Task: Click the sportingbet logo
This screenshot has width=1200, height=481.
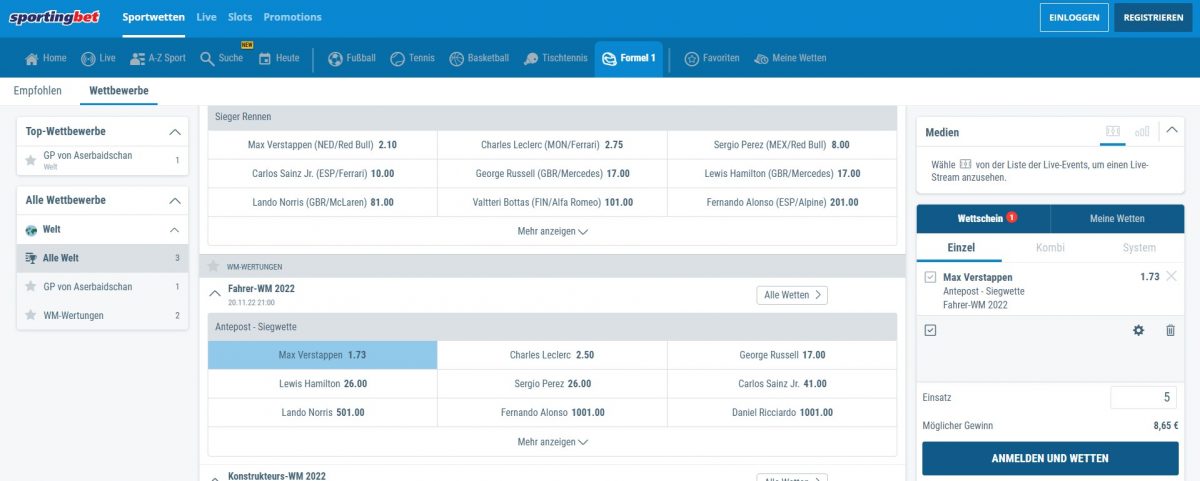Action: pos(54,17)
